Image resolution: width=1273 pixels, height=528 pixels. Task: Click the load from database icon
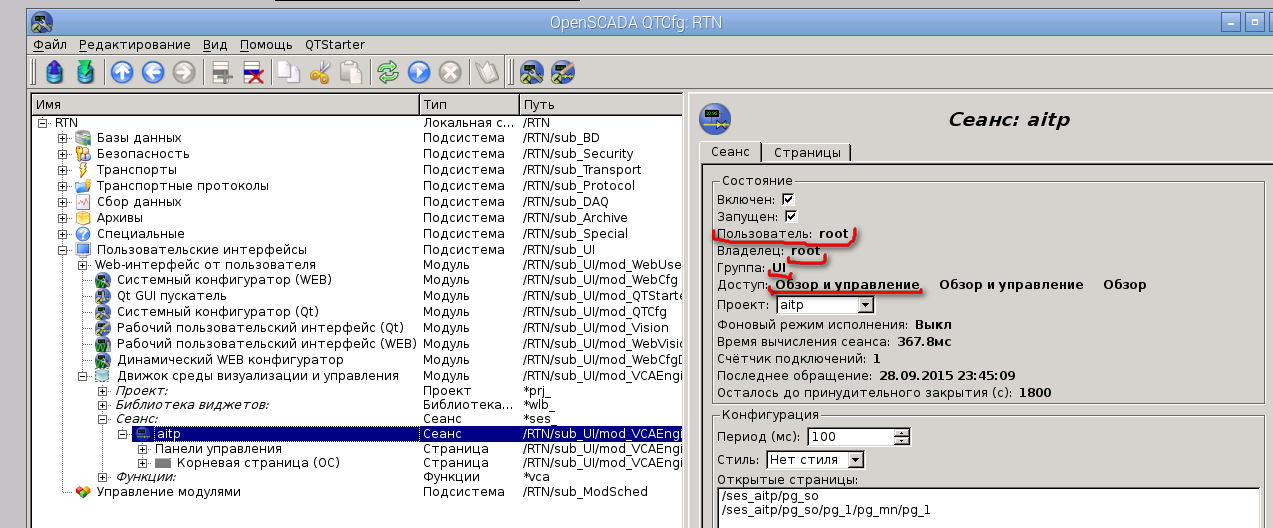click(55, 72)
